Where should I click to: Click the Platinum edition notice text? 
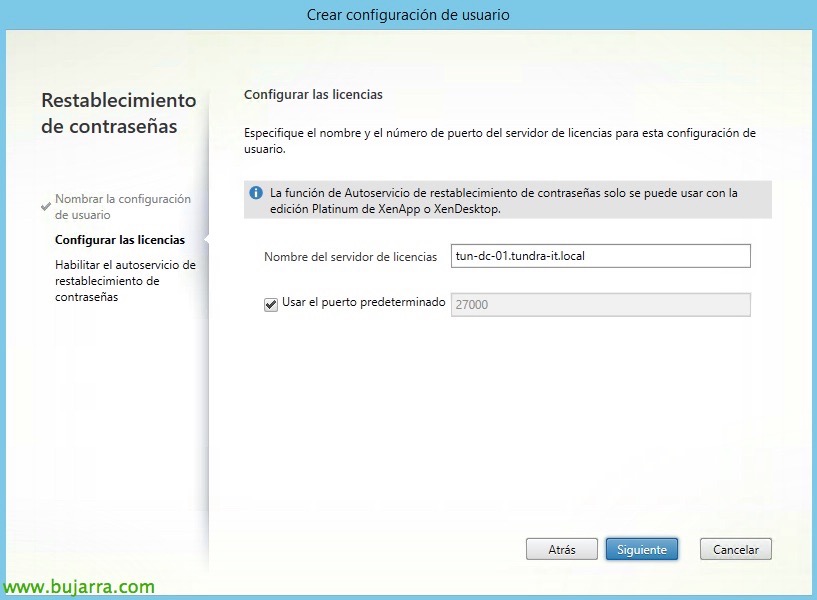coord(503,201)
